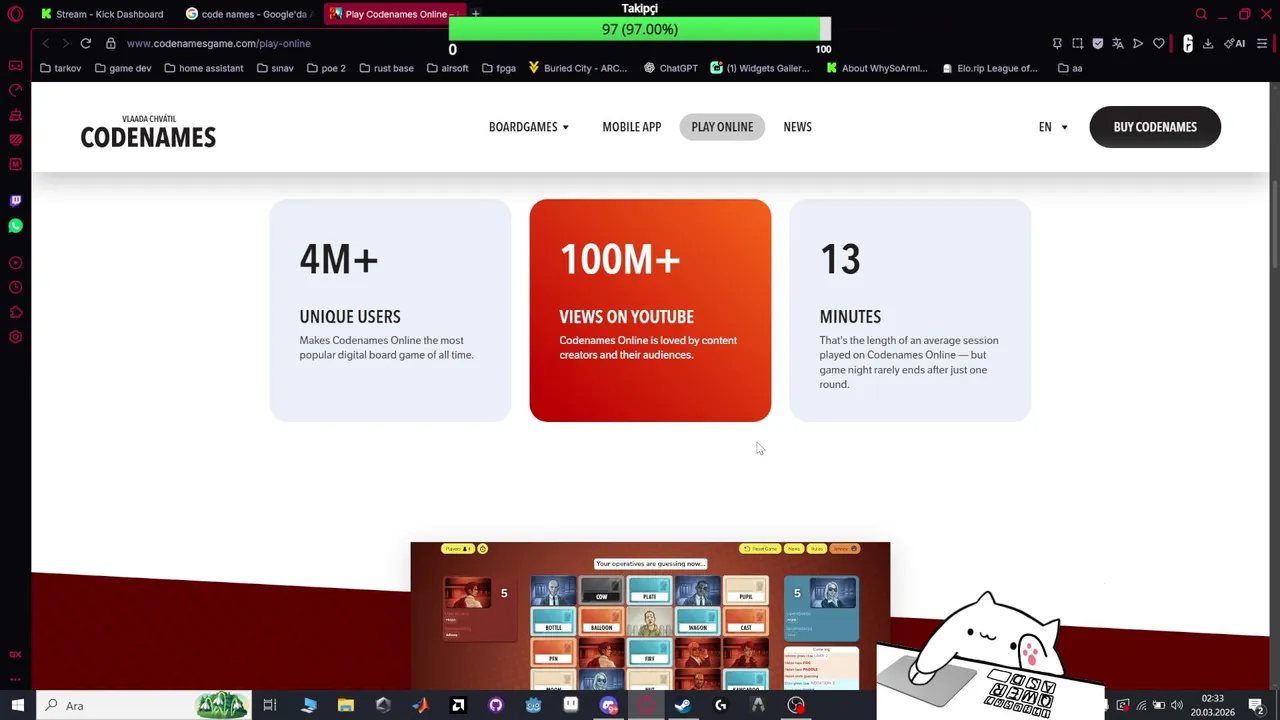This screenshot has width=1280, height=720.
Task: Open the Play Online nav item
Action: (x=722, y=127)
